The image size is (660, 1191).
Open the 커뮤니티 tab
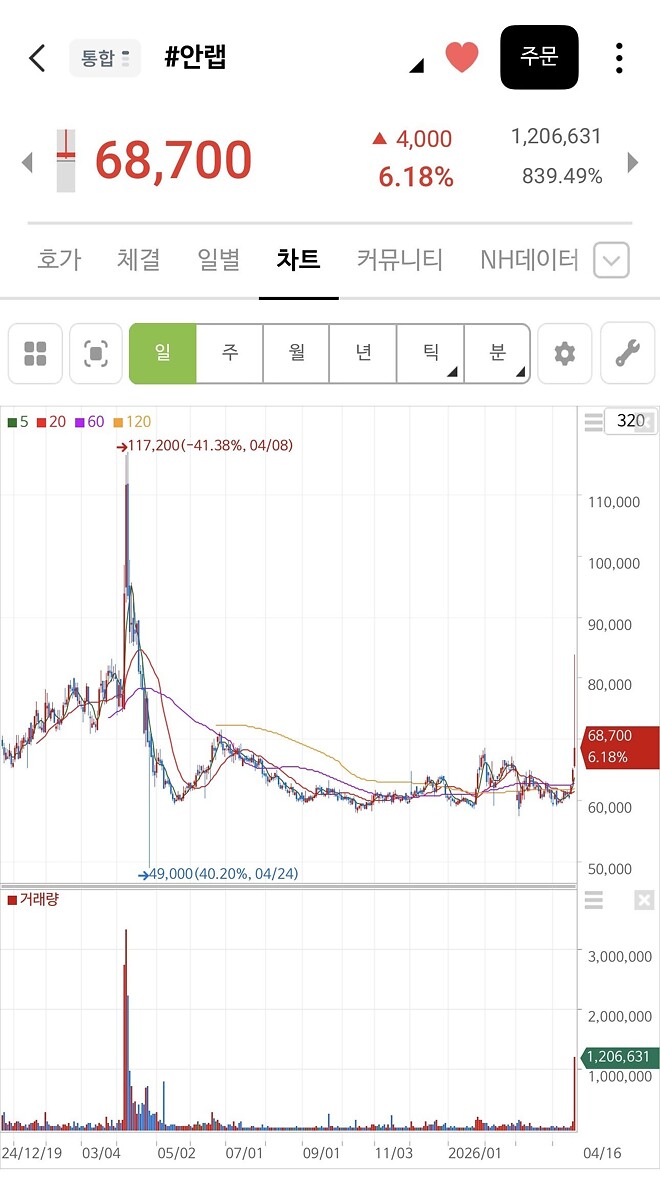coord(399,260)
